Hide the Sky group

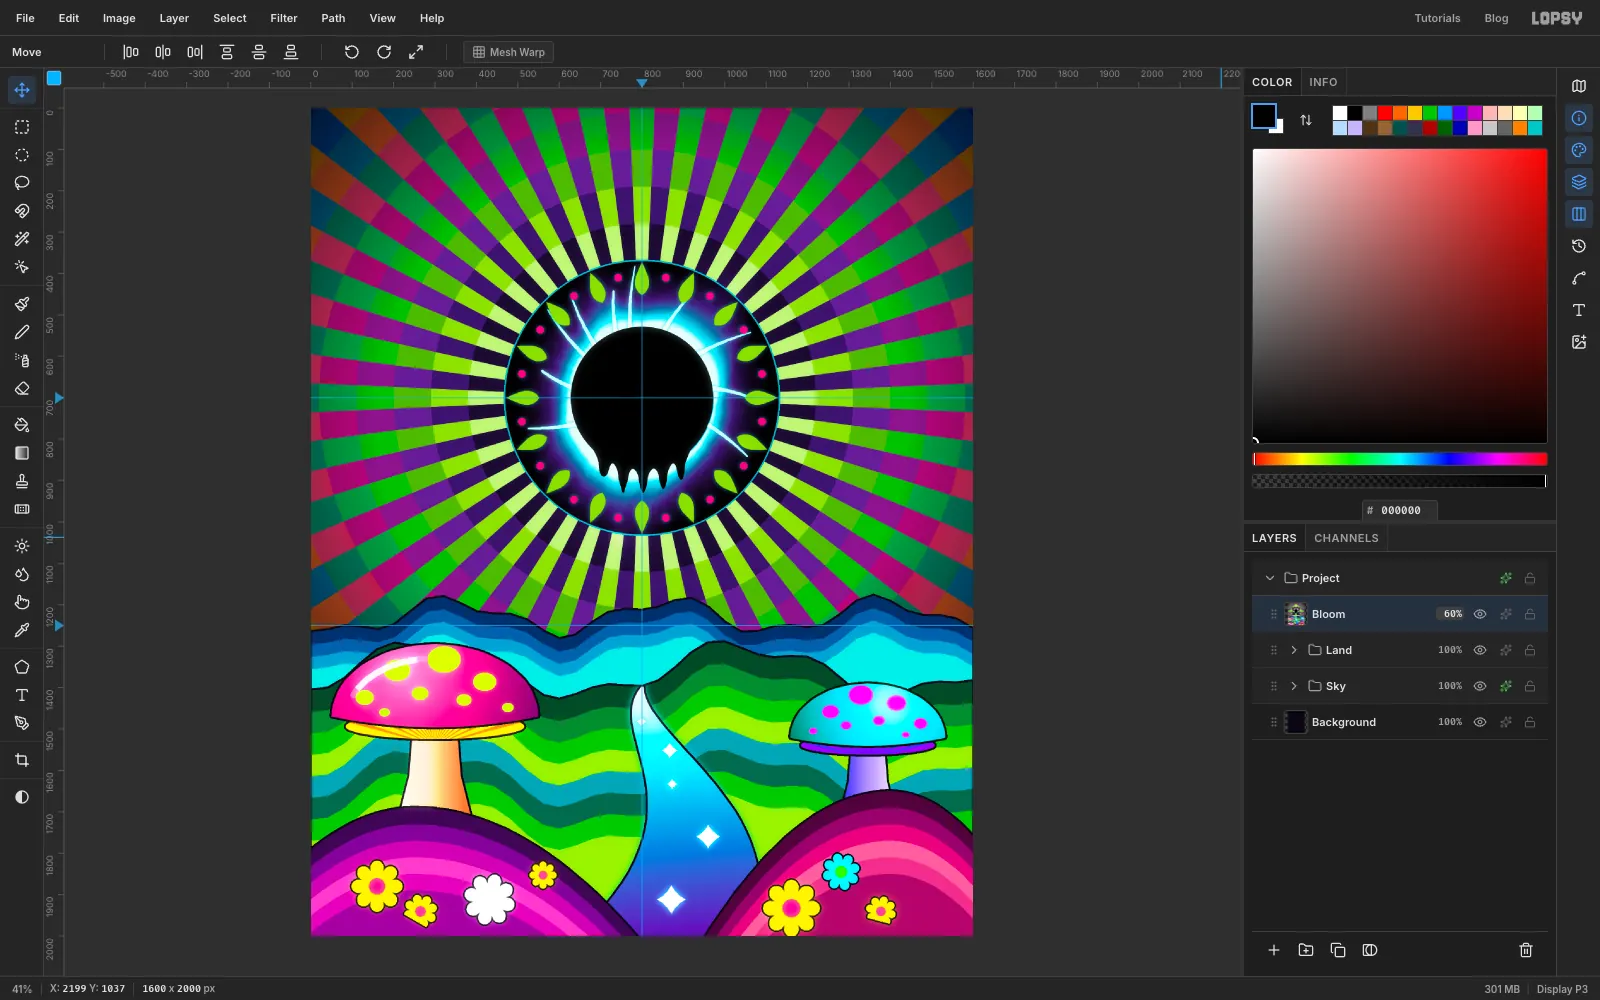1480,686
